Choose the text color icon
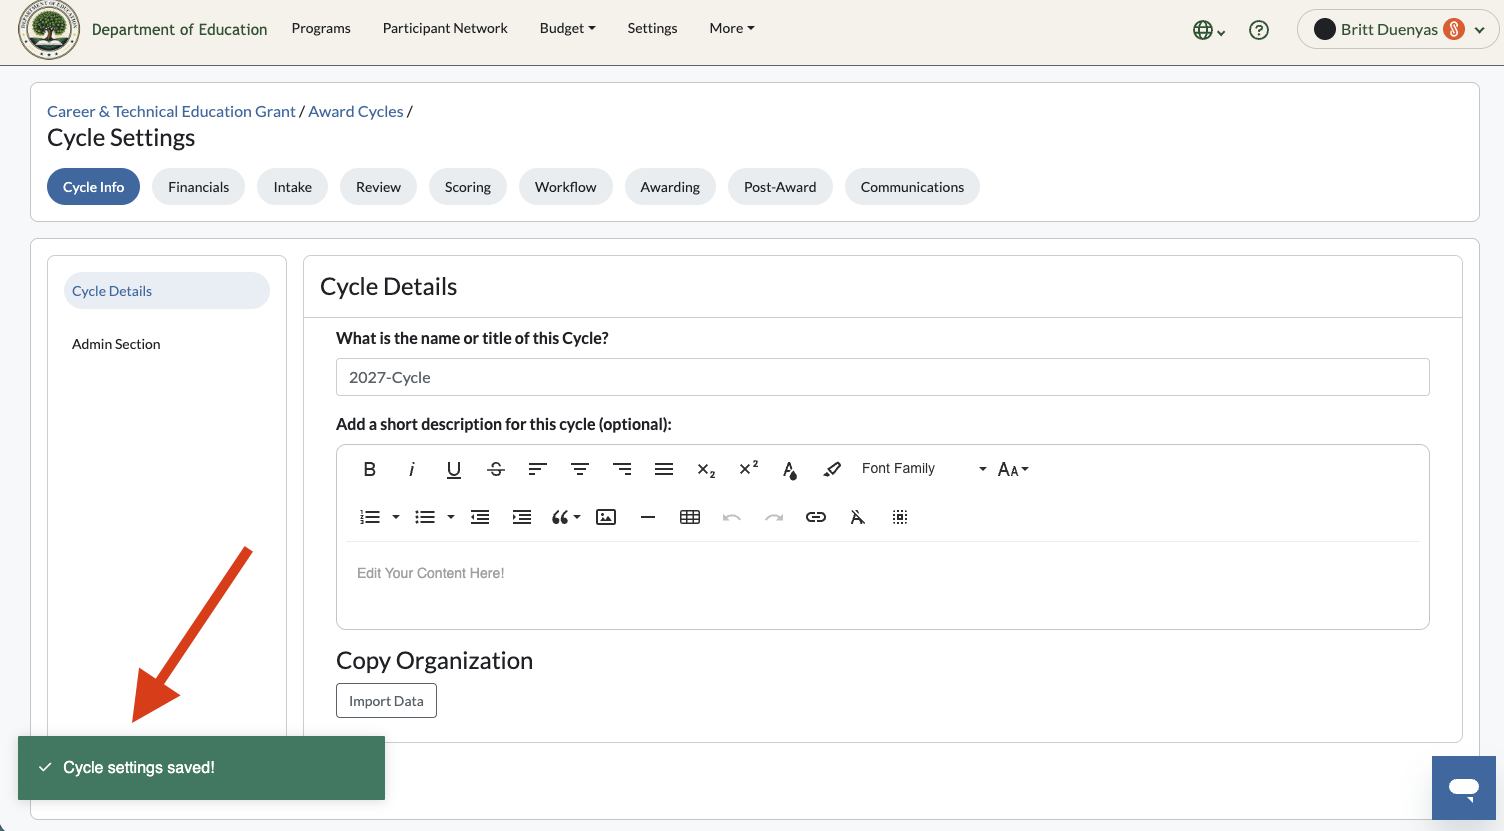The height and width of the screenshot is (831, 1504). [790, 469]
